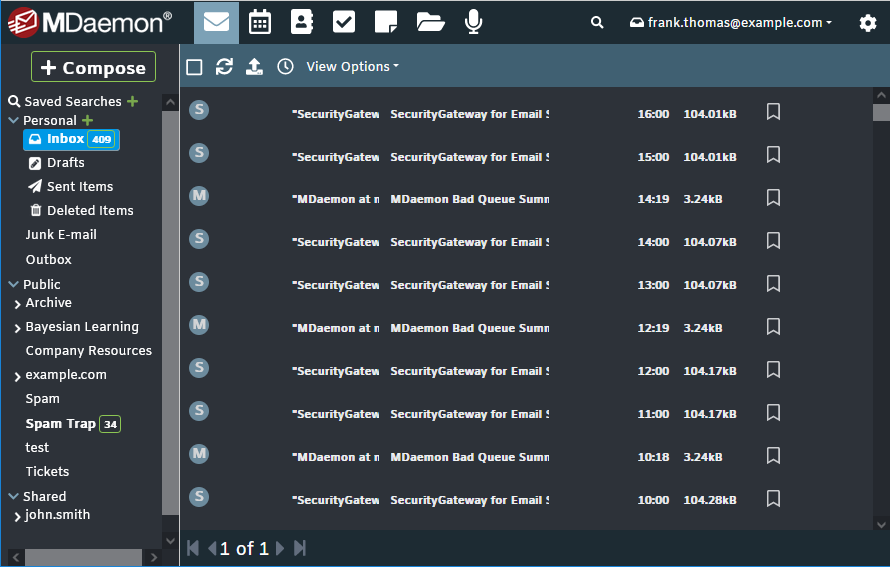This screenshot has height=567, width=890.
Task: Click sender avatar of 16:00 message
Action: tap(199, 110)
